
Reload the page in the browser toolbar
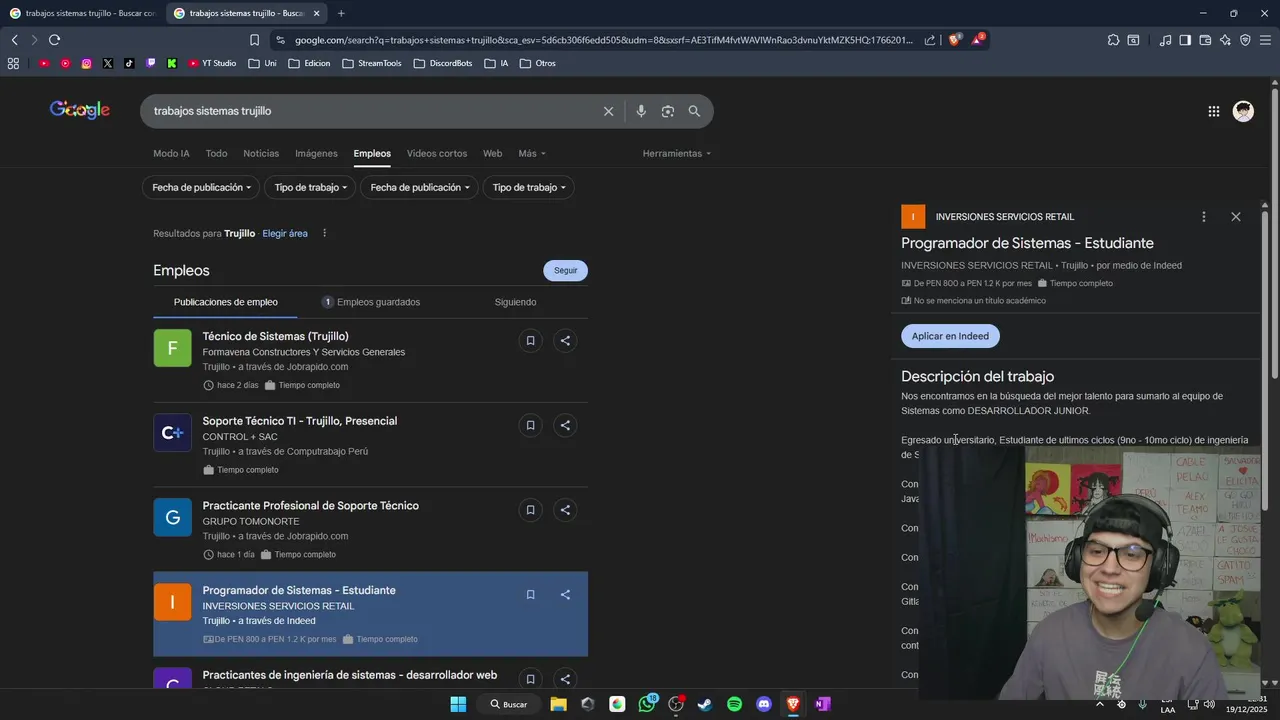click(x=54, y=40)
